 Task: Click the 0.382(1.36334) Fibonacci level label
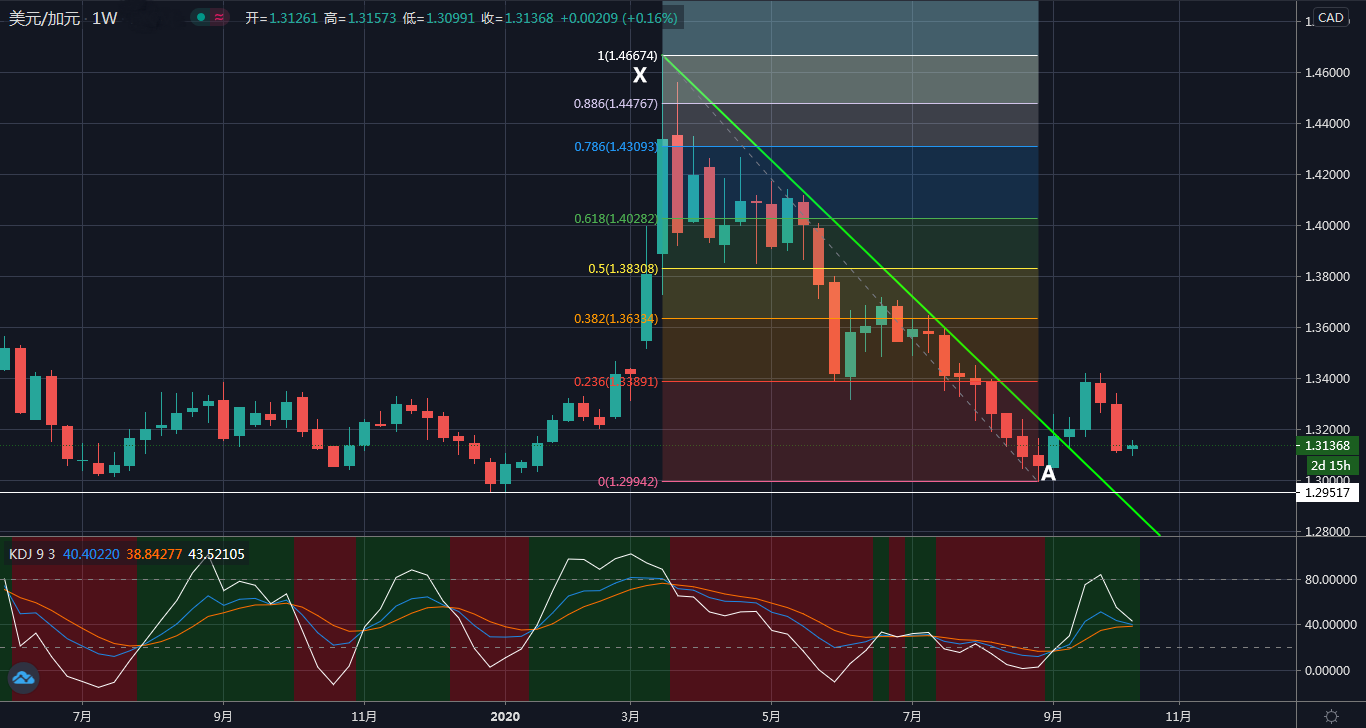point(615,319)
